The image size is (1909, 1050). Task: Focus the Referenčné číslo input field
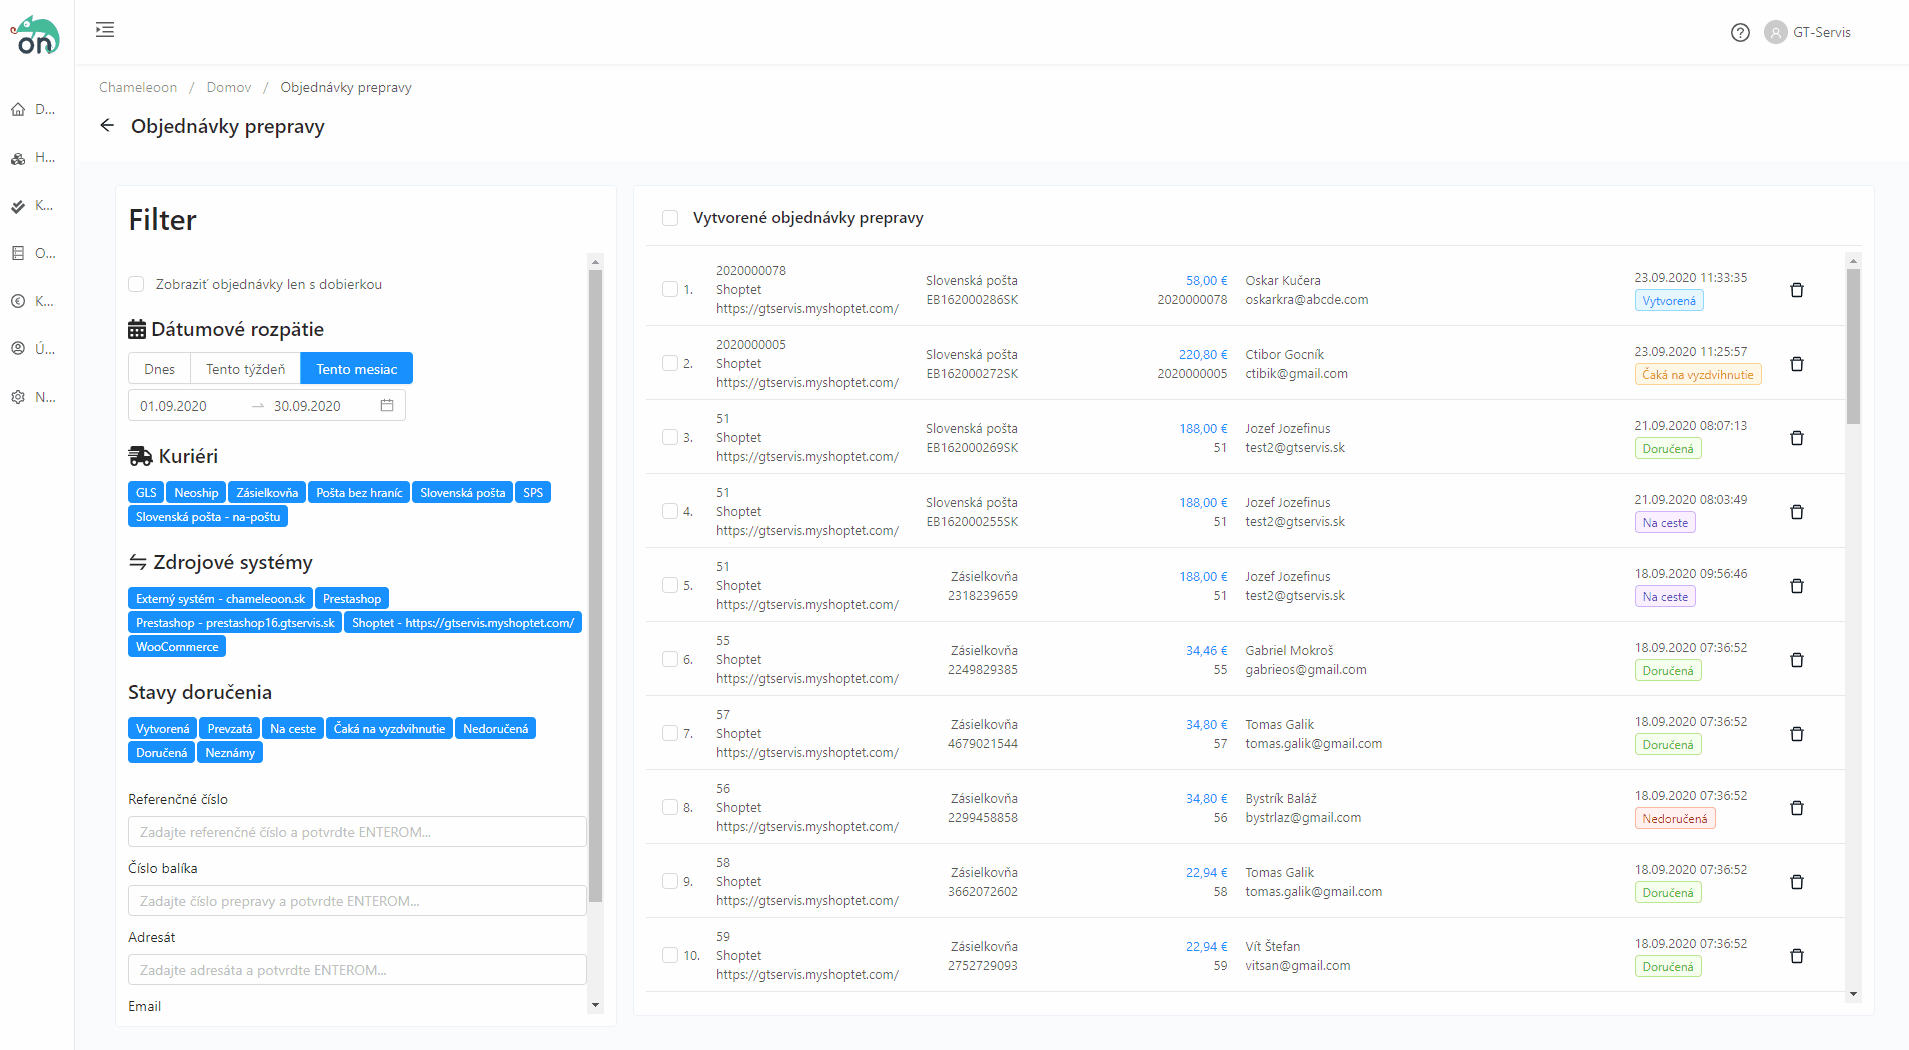tap(357, 832)
